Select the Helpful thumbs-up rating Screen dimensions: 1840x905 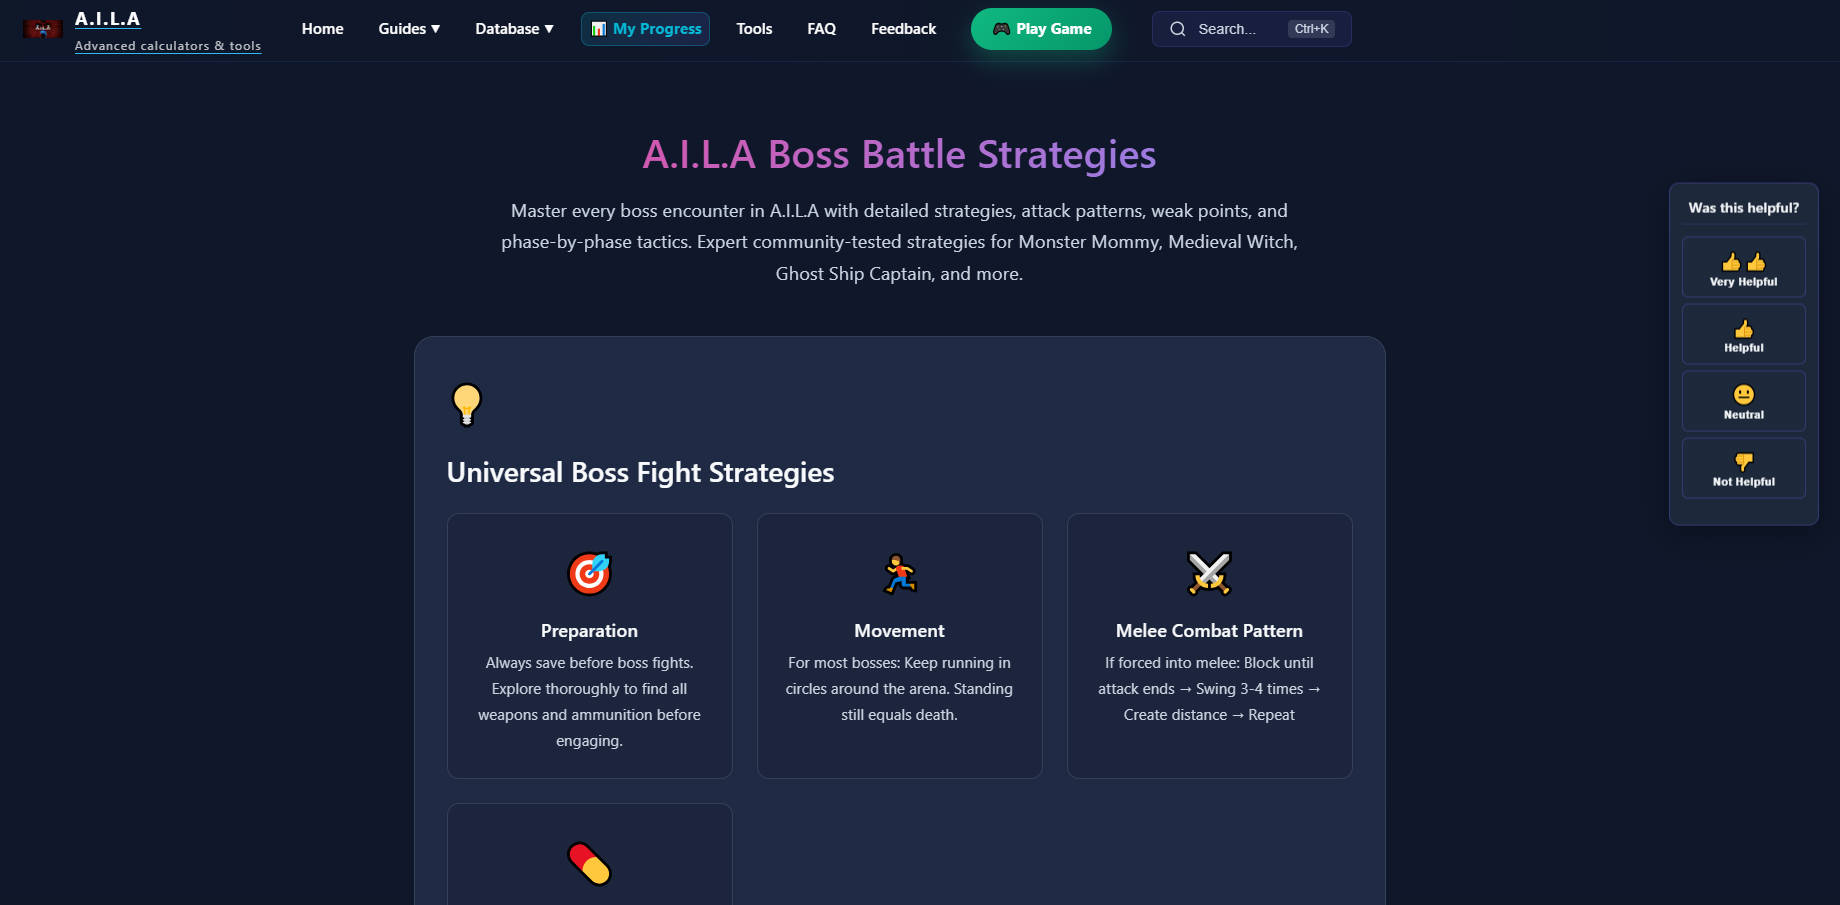click(1743, 334)
